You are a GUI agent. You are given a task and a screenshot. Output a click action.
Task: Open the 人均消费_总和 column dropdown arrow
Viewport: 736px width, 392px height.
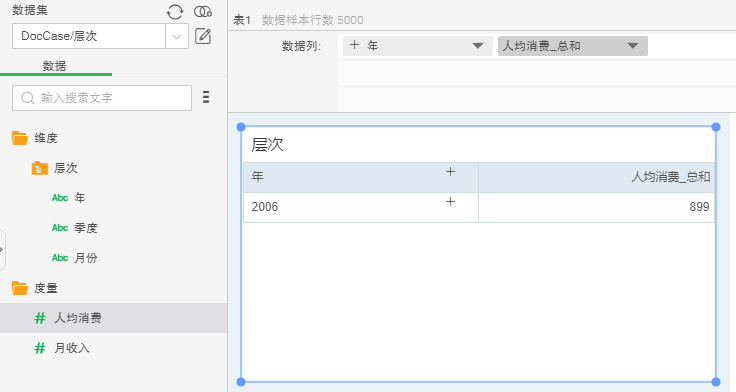[x=633, y=46]
